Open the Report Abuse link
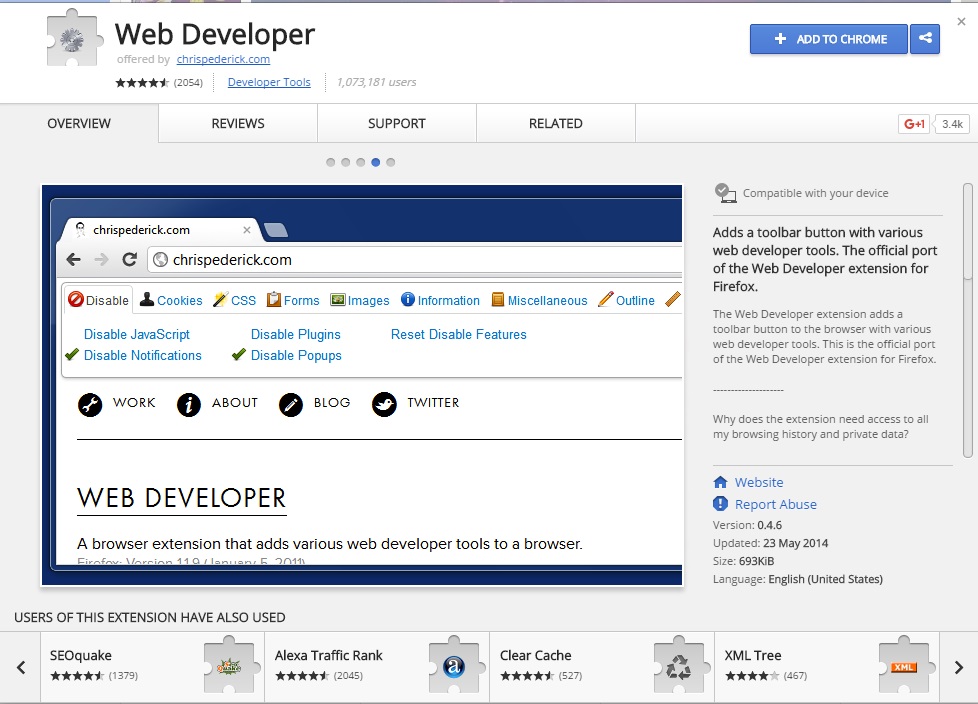 (775, 504)
